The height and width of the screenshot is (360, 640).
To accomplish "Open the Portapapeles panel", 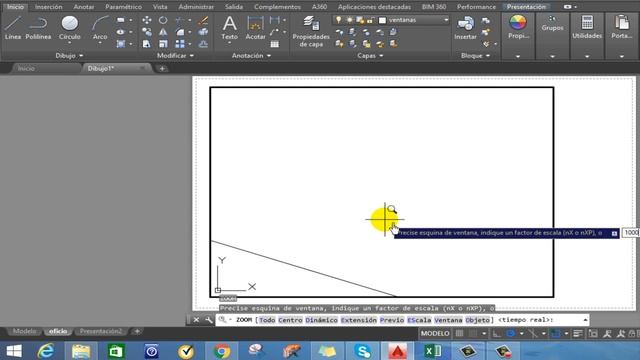I will click(x=622, y=28).
